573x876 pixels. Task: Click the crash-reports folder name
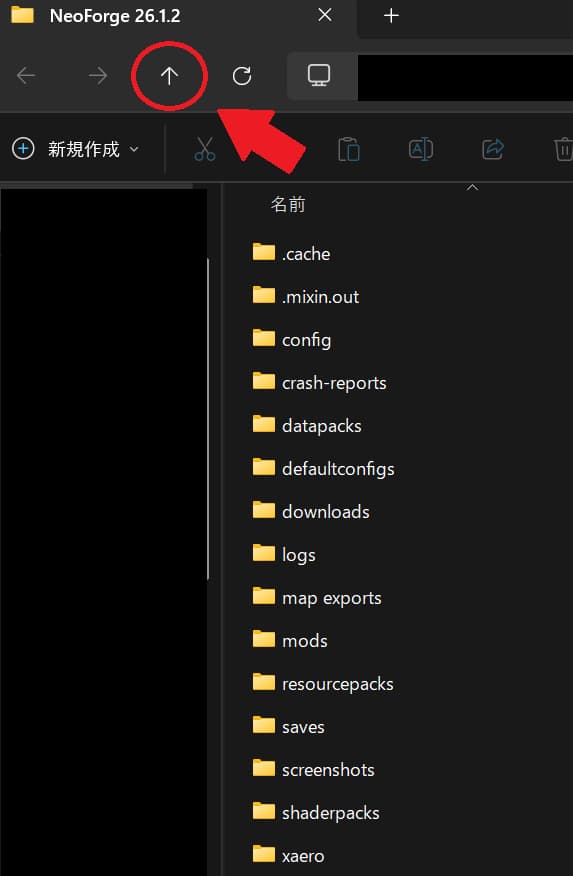[x=334, y=383]
